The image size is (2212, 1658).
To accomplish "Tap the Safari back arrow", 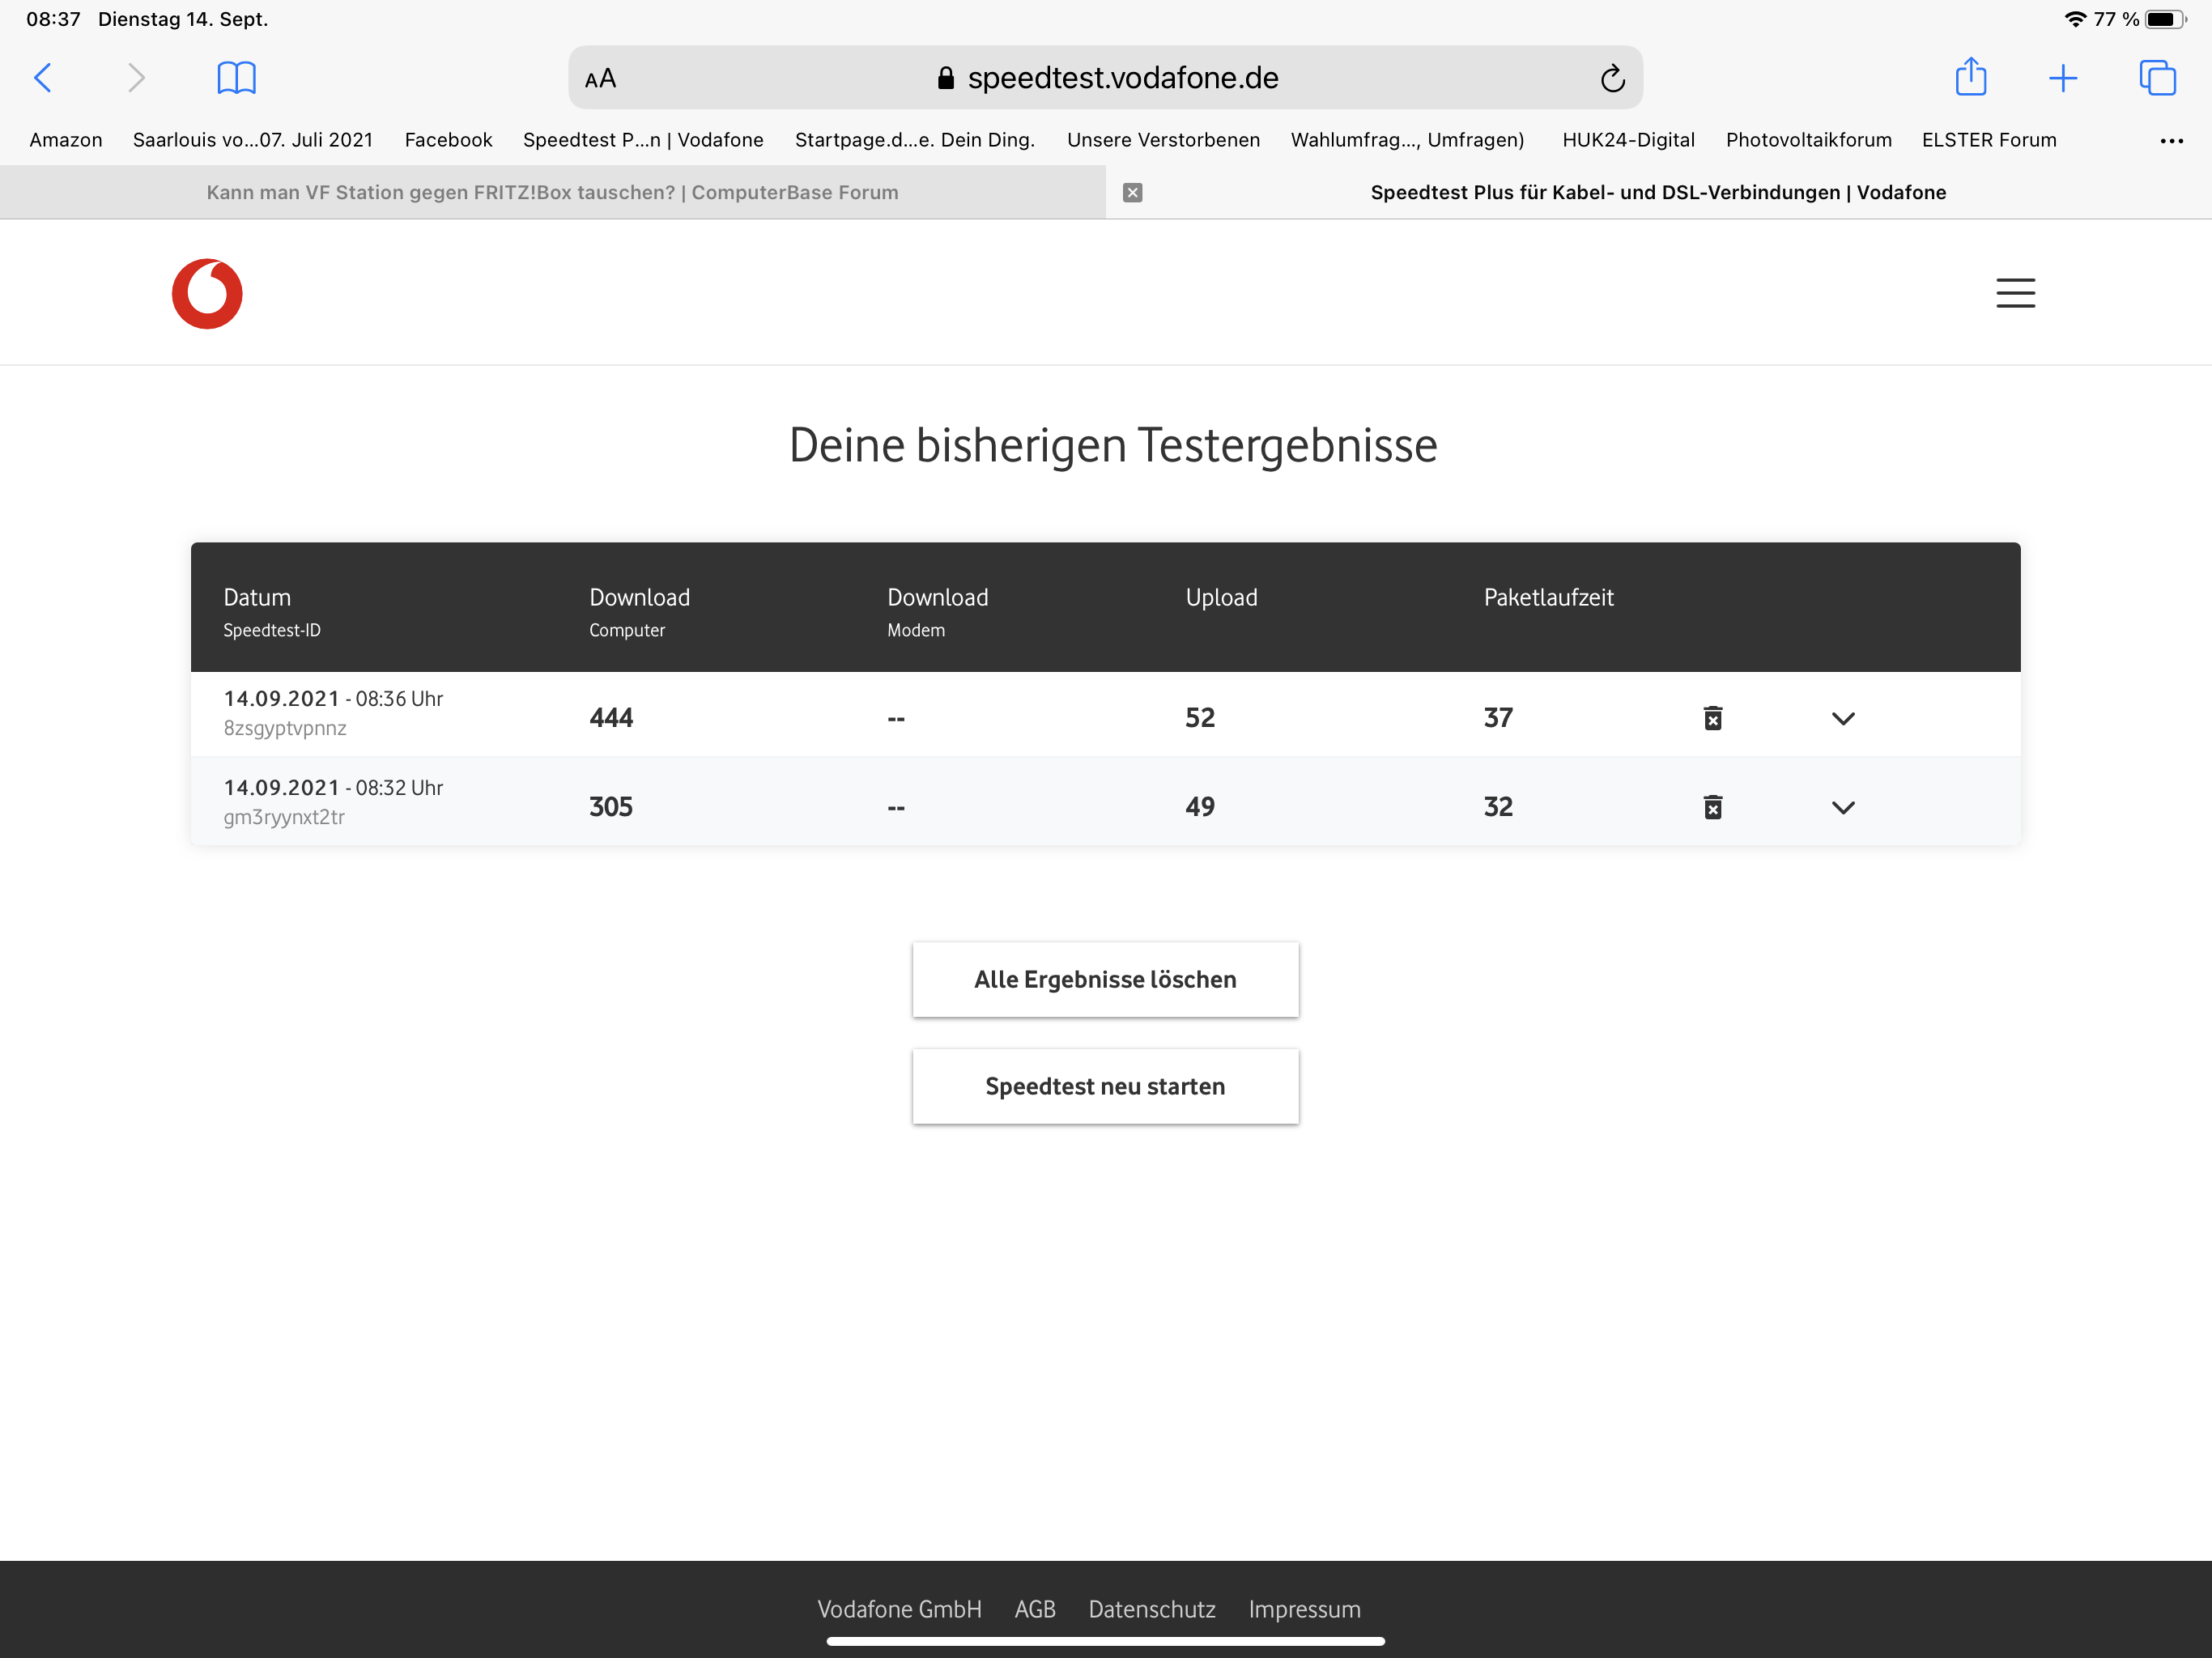I will tap(43, 77).
